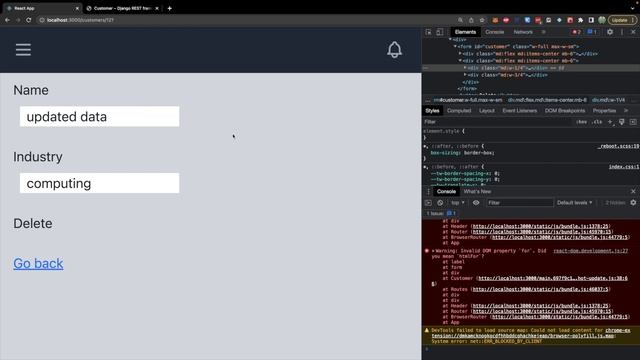Open a new browser tab
The height and width of the screenshot is (360, 640).
click(x=169, y=8)
